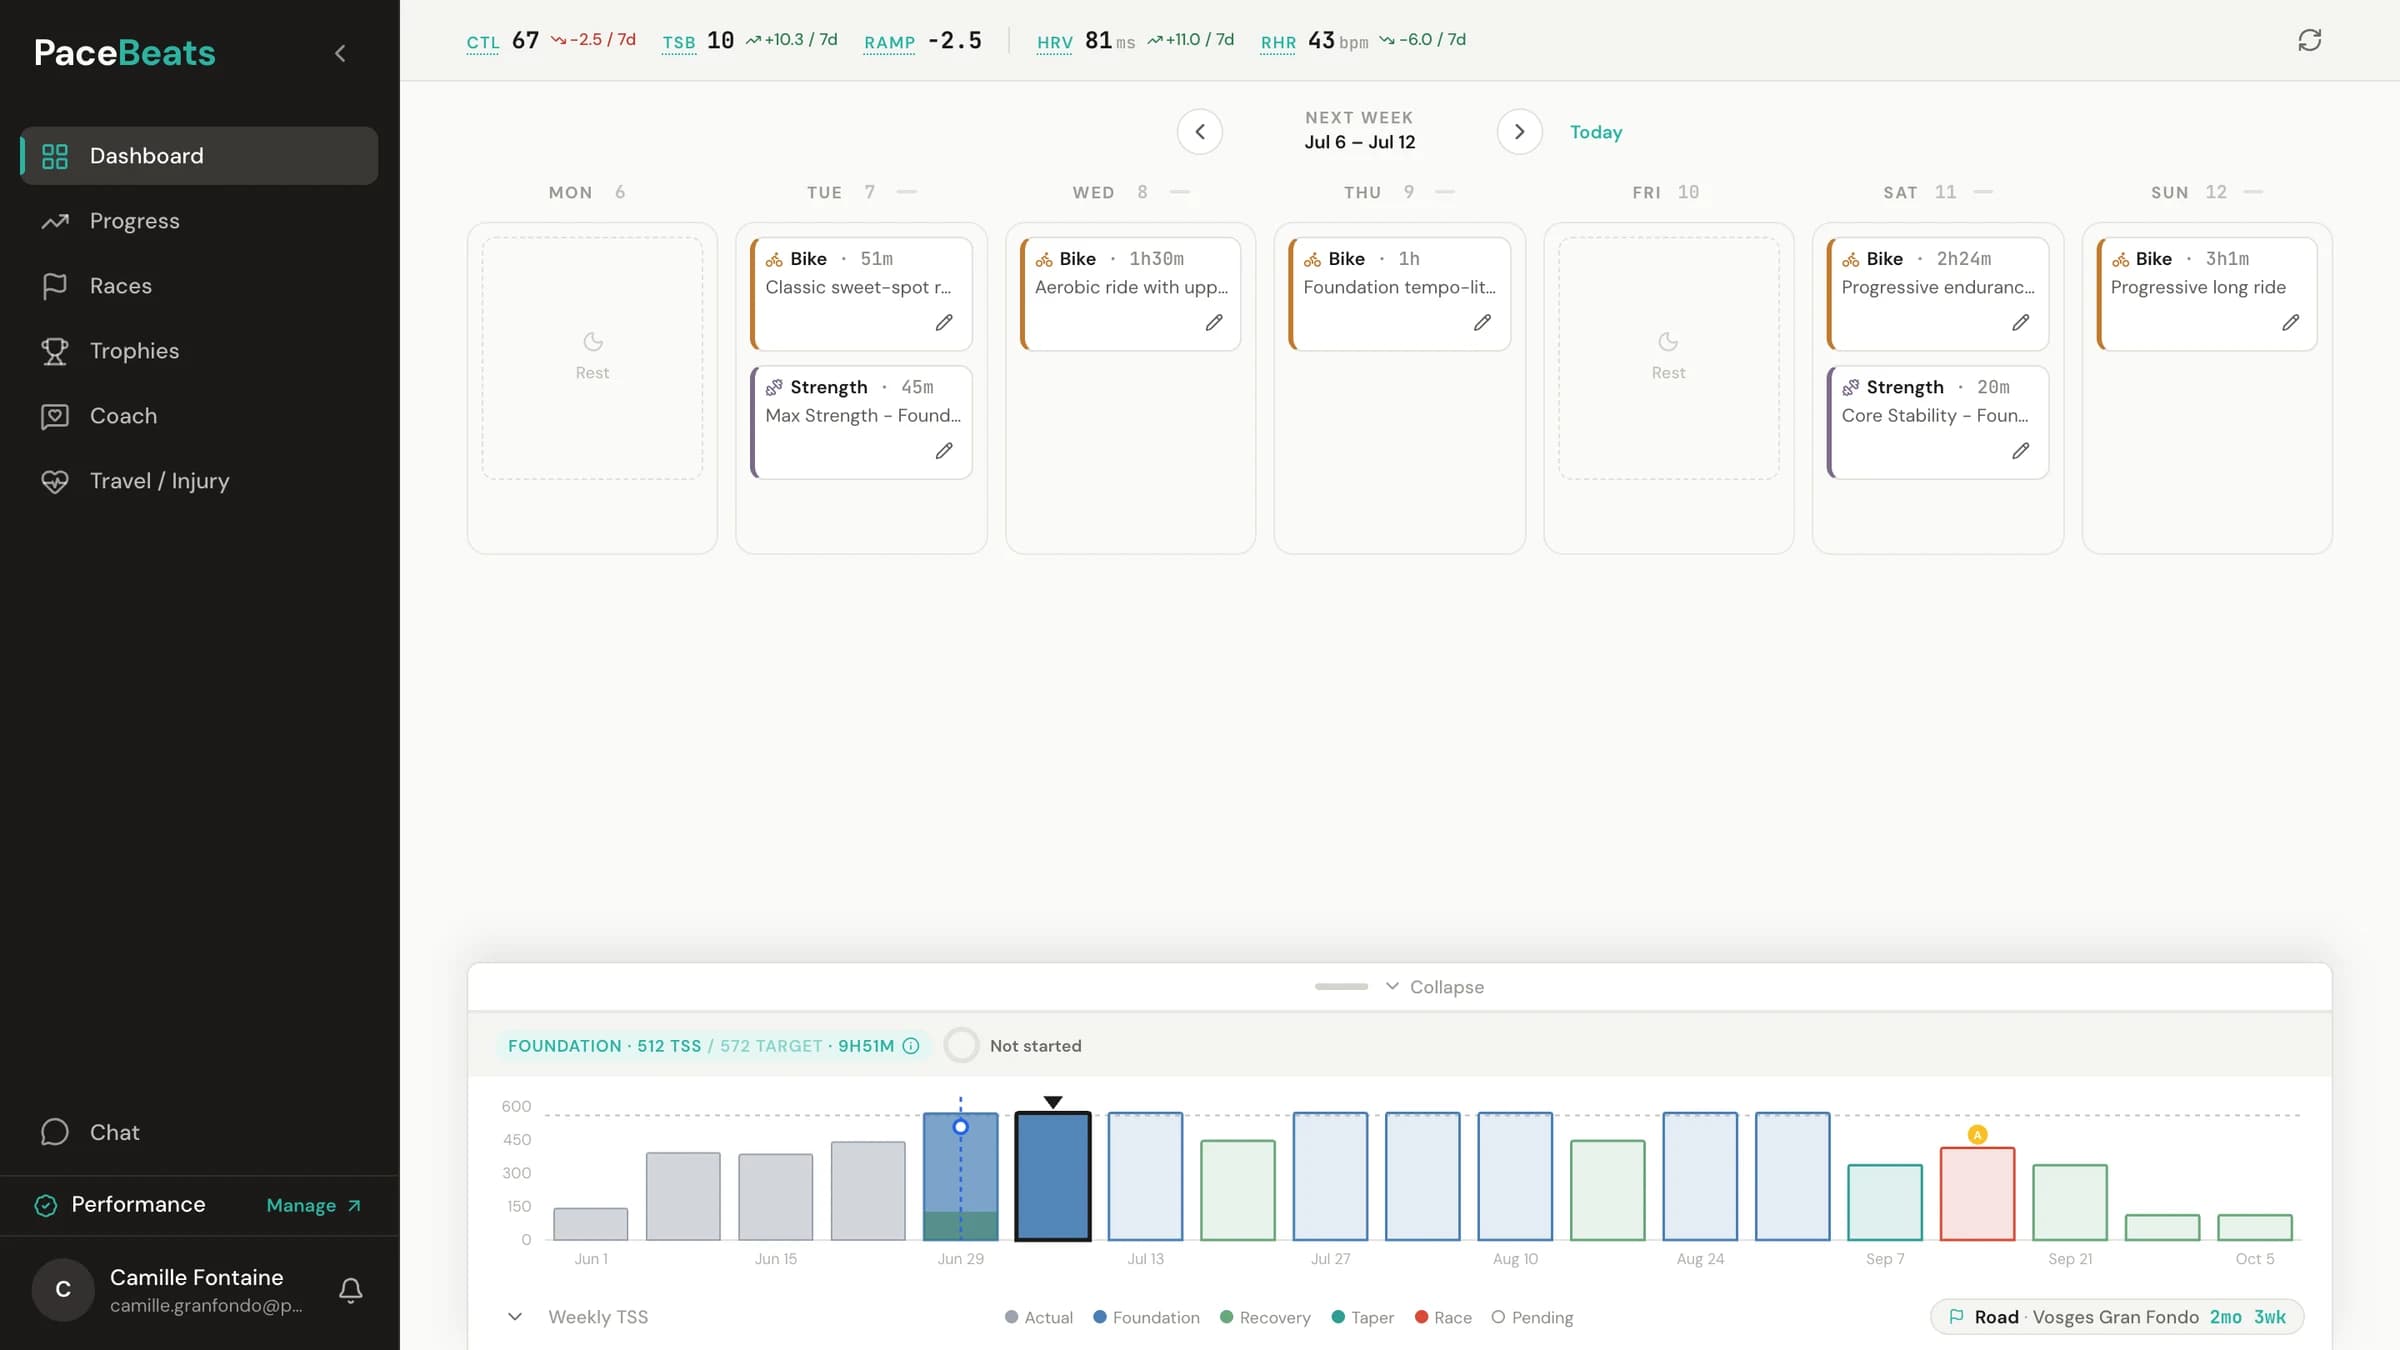Select the Jun 29 current week bar
This screenshot has width=2400, height=1350.
pyautogui.click(x=960, y=1176)
